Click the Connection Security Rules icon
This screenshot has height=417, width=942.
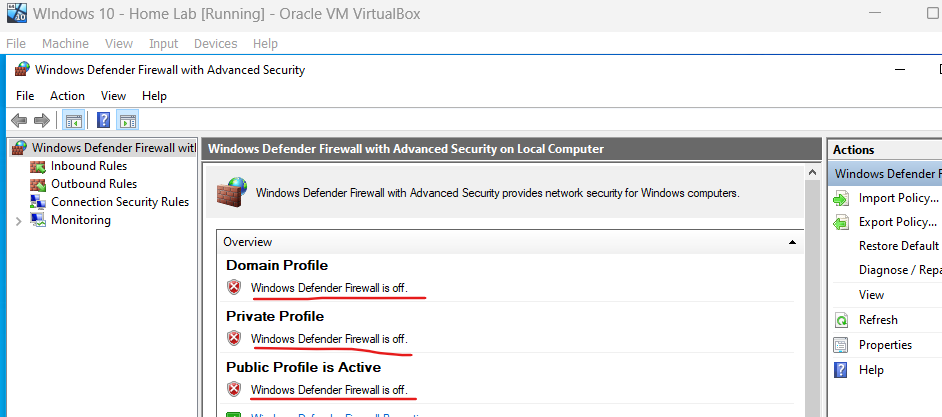(38, 202)
